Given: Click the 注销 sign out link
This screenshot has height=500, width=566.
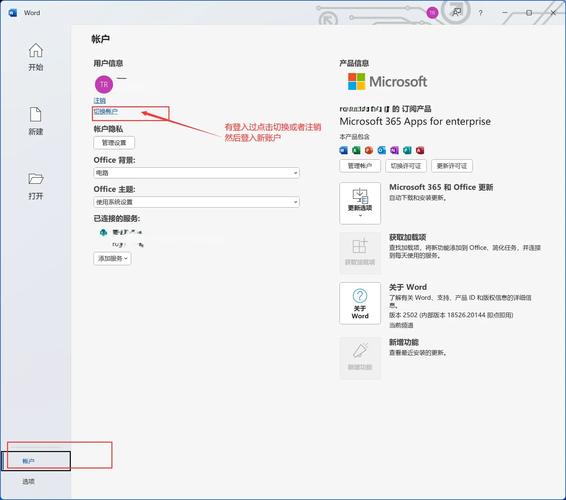Looking at the screenshot, I should (x=100, y=101).
